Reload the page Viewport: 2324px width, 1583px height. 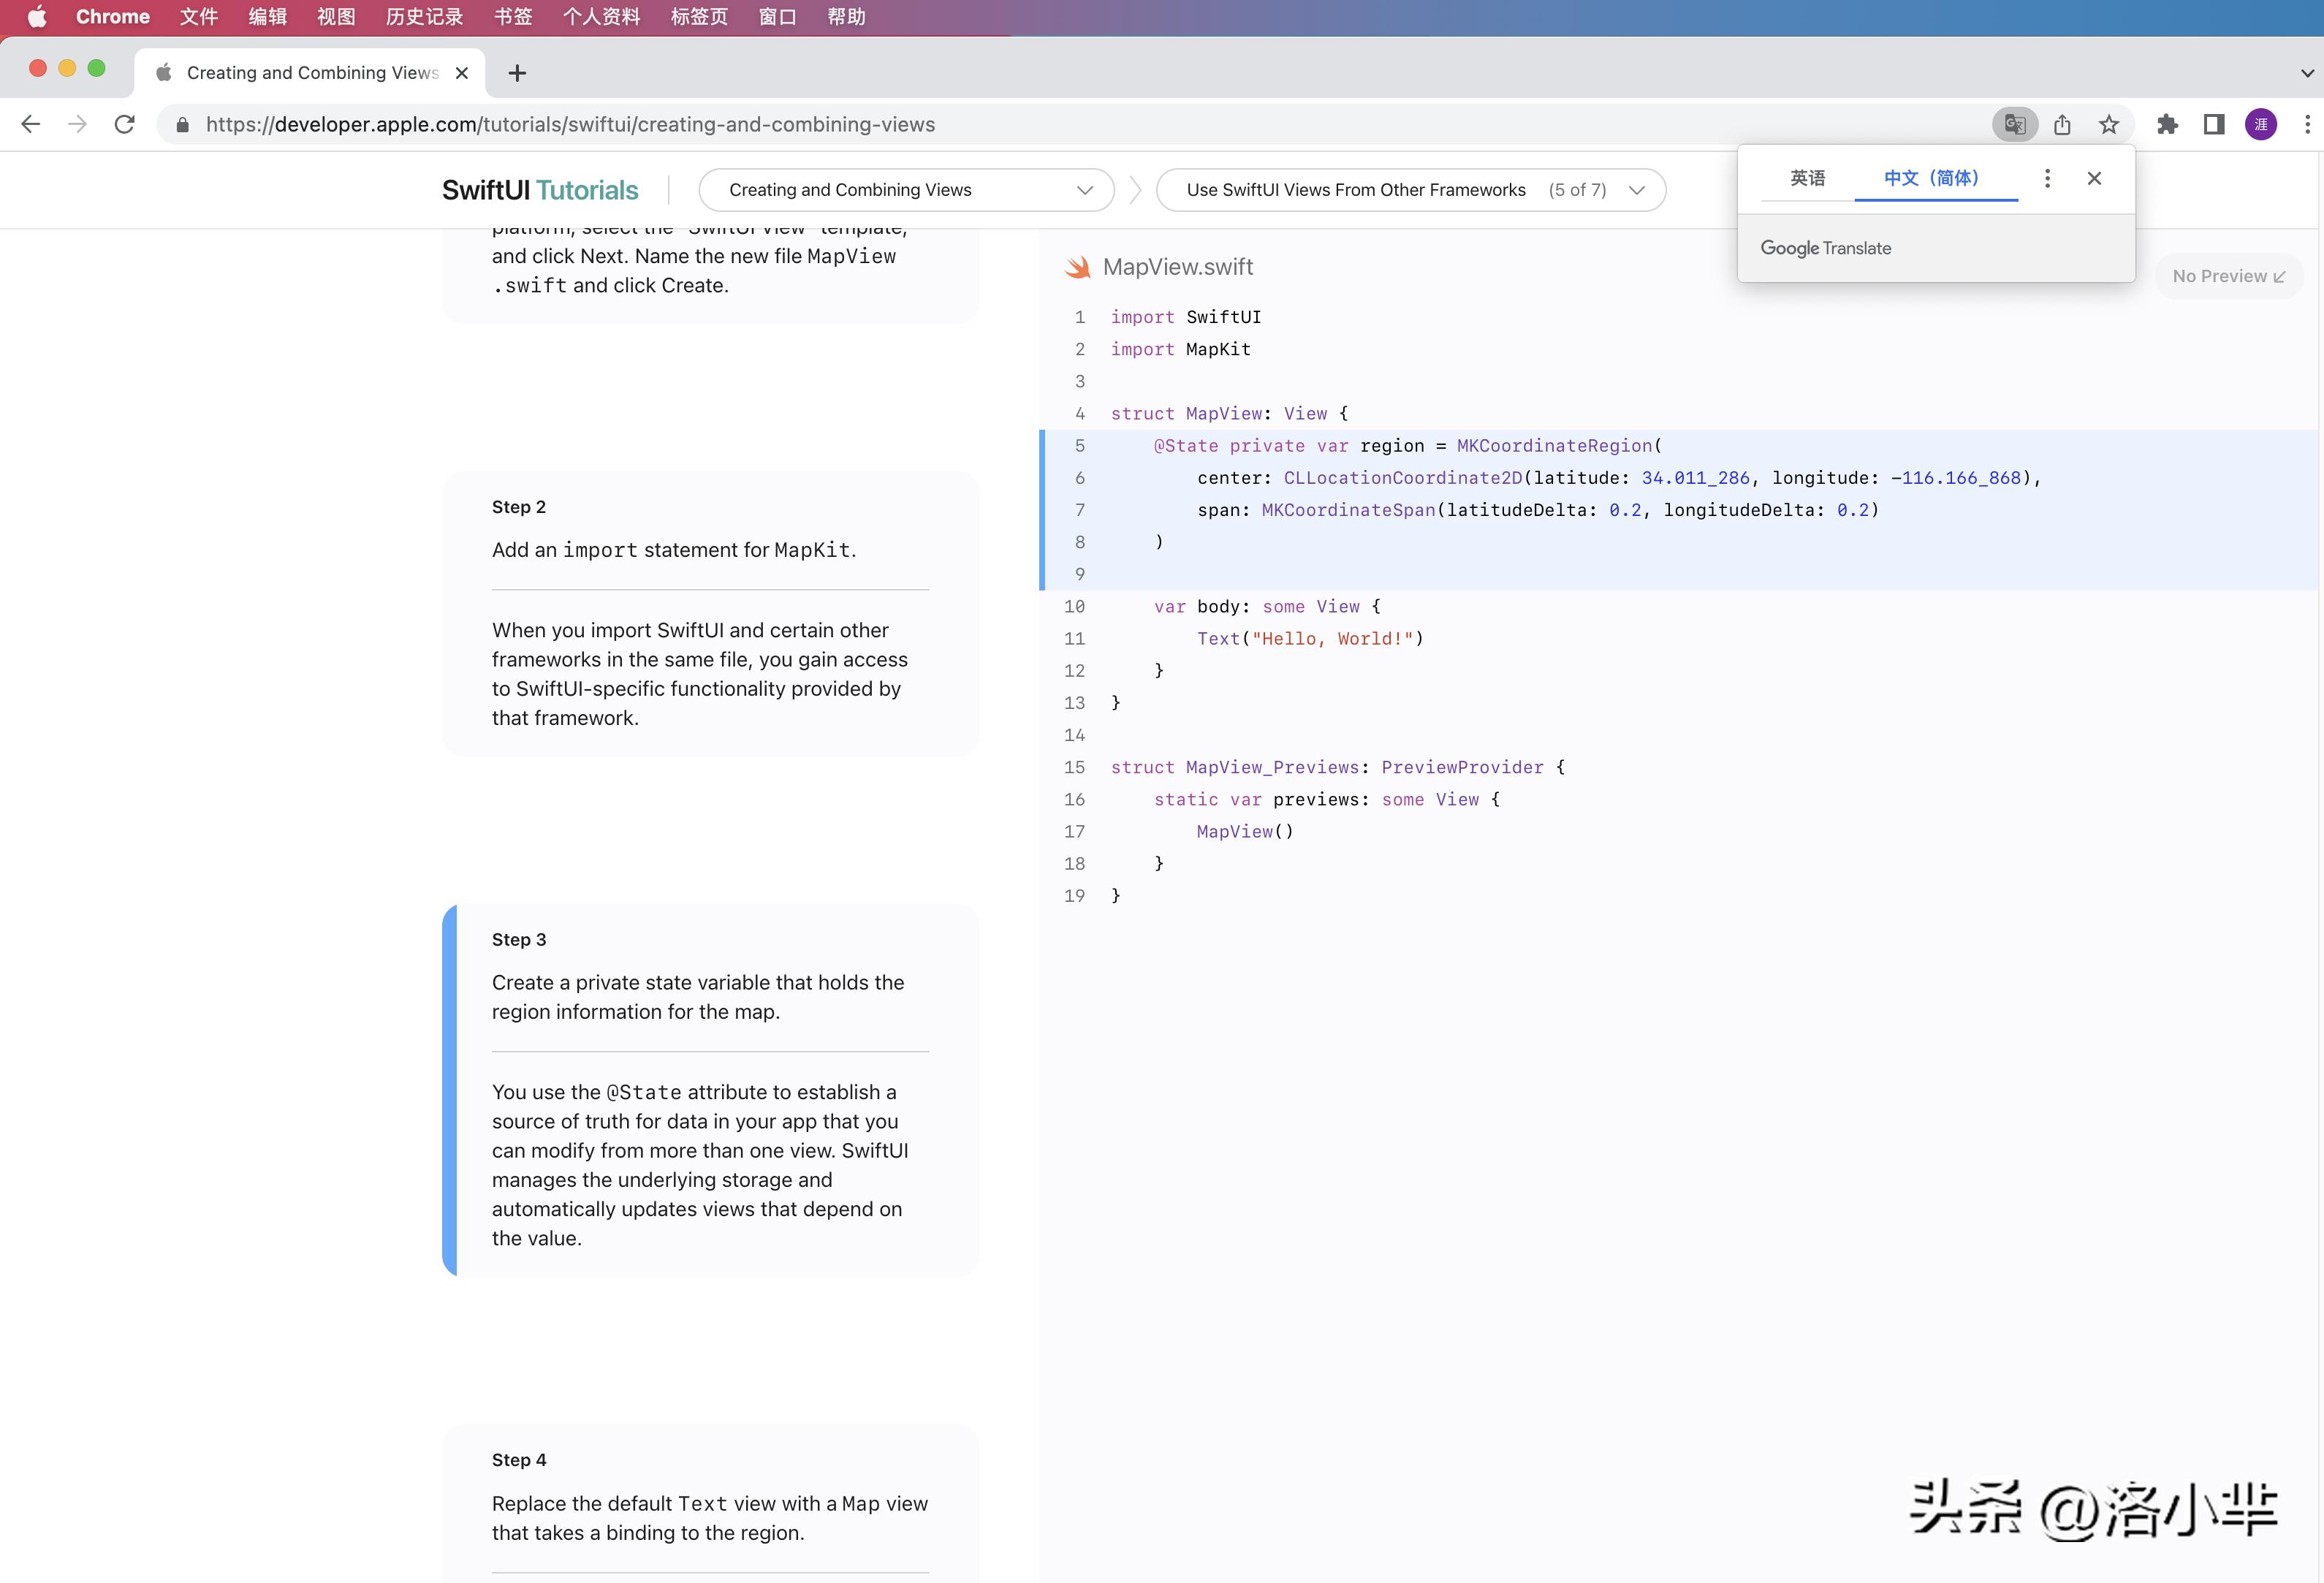tap(124, 124)
